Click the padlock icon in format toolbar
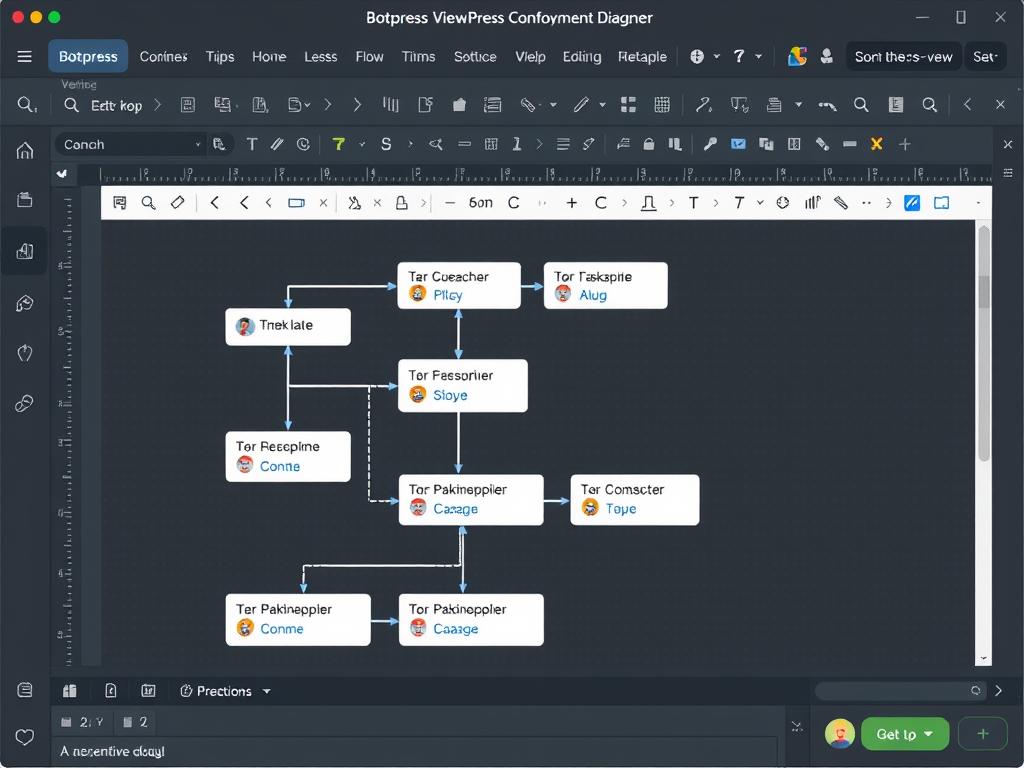This screenshot has width=1024, height=768. click(648, 144)
